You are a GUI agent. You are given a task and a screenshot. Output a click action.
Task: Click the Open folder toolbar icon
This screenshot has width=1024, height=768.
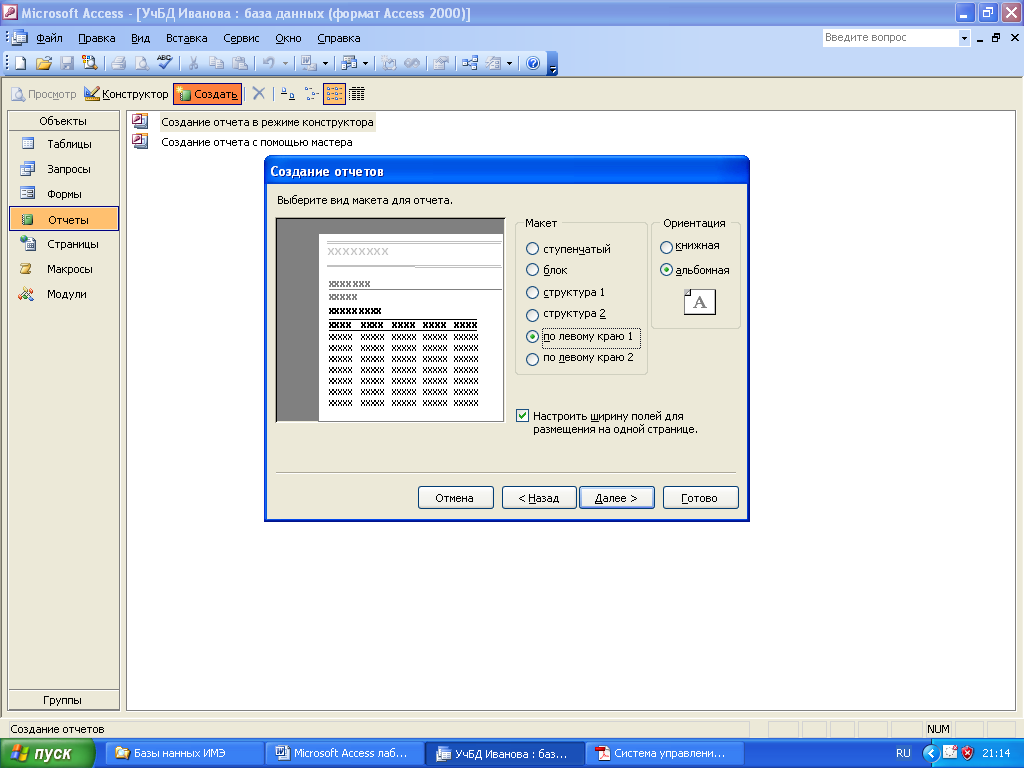tap(44, 63)
